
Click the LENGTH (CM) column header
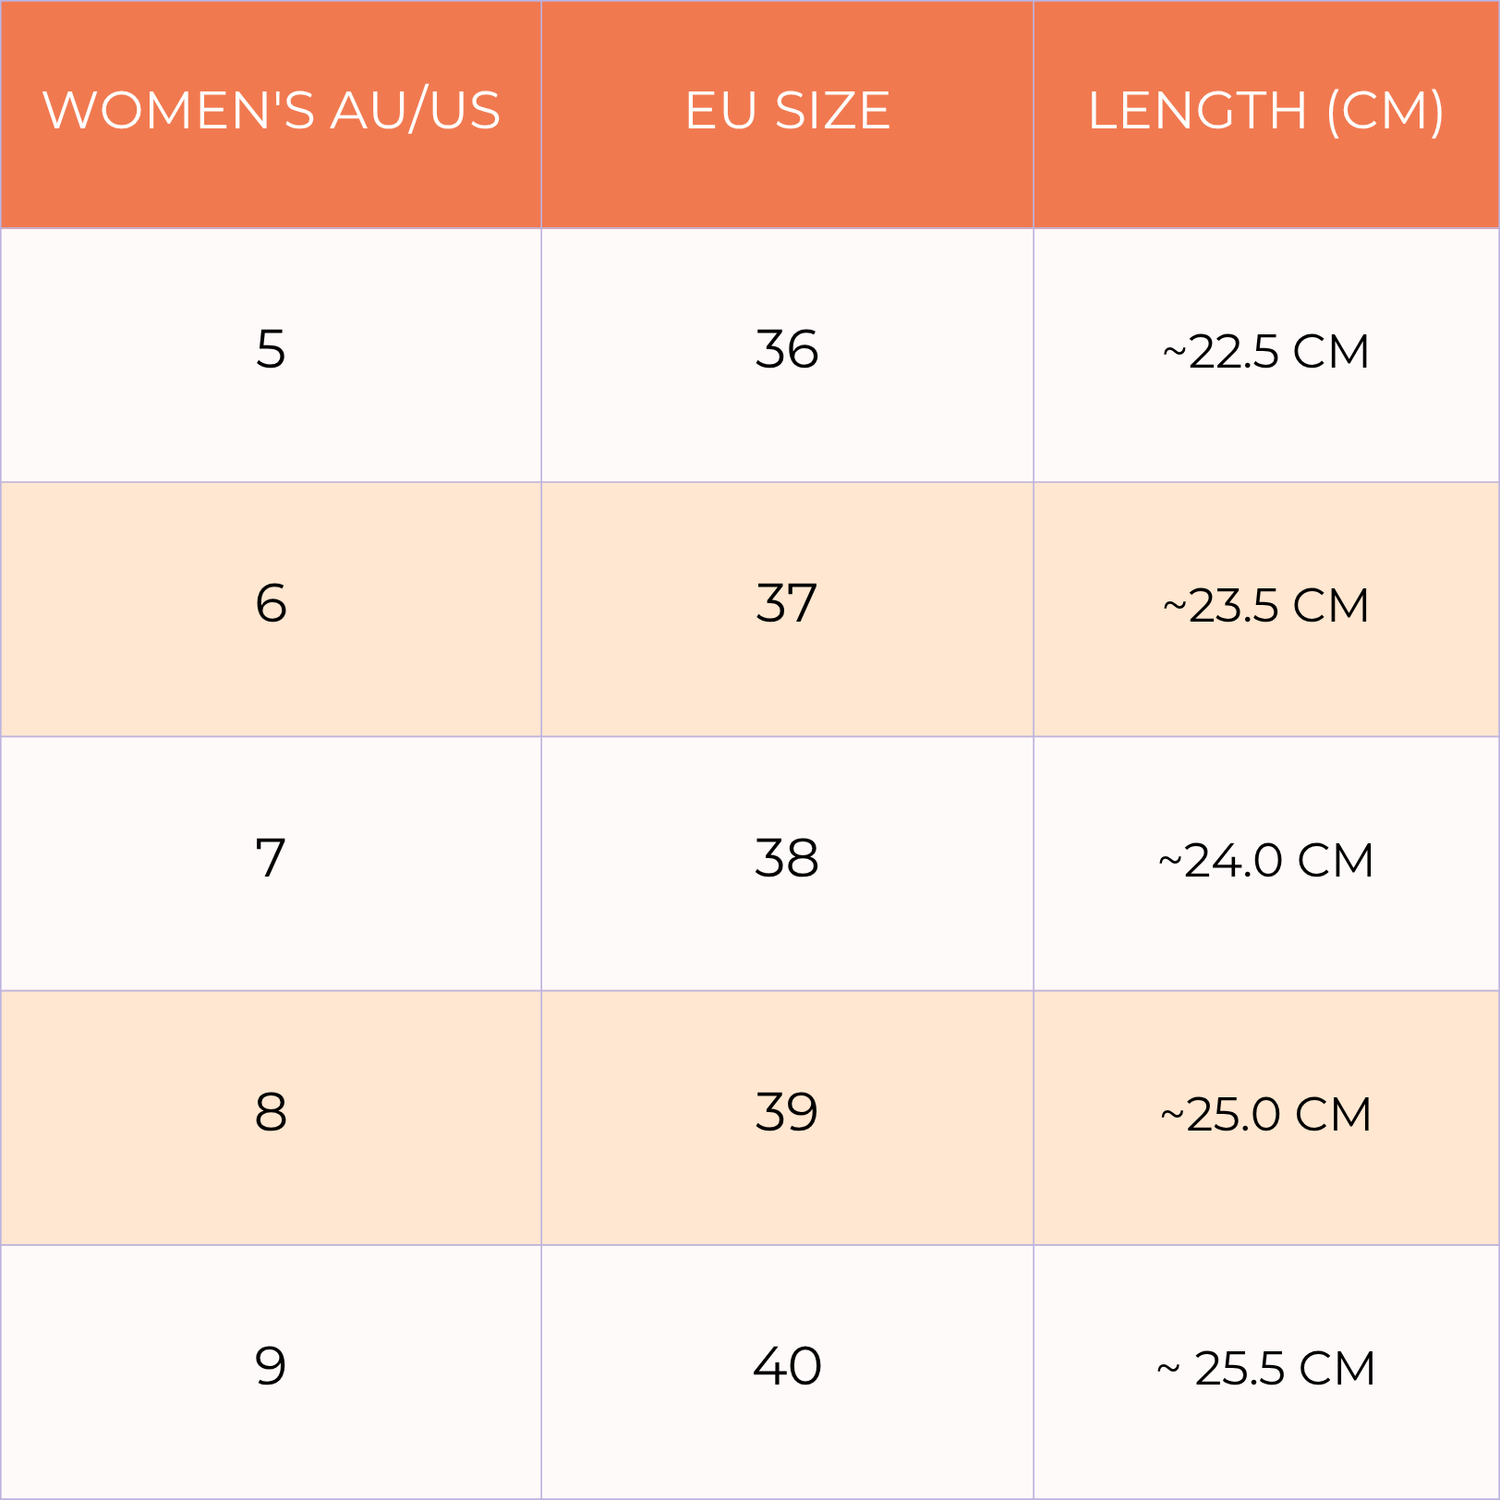1266,110
